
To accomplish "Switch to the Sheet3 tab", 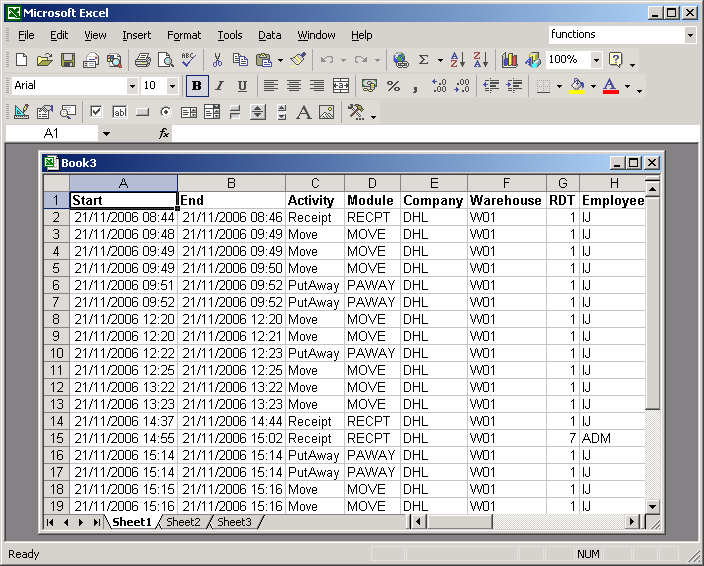I will coord(234,522).
